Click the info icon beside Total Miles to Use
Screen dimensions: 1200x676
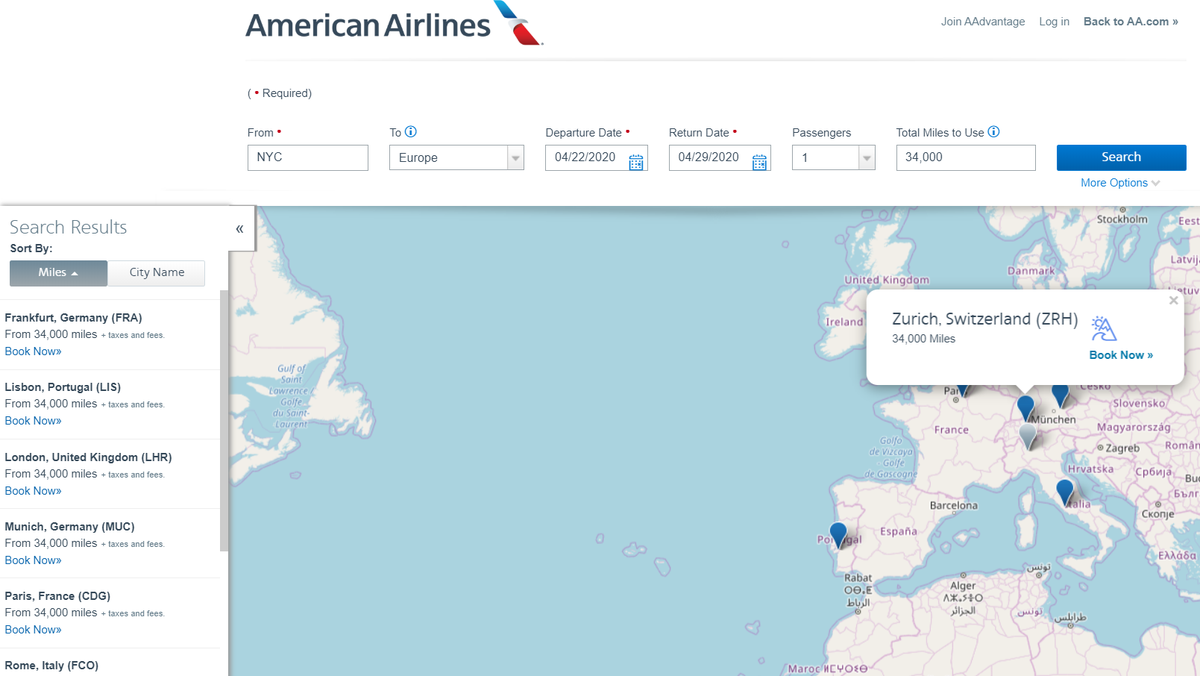(990, 131)
